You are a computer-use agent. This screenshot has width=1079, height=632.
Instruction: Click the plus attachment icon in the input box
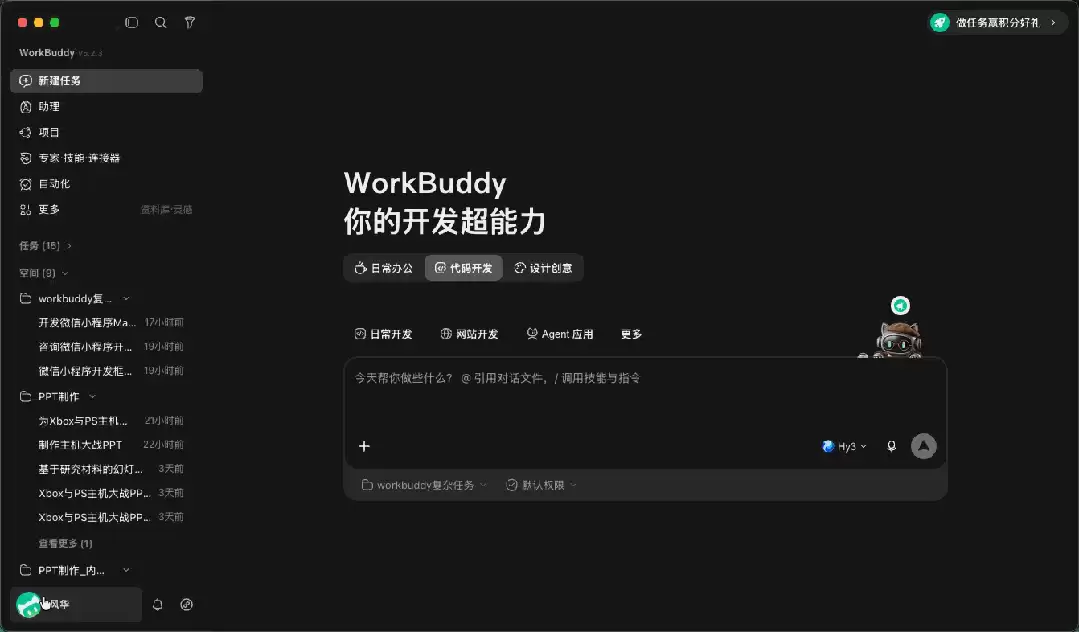[364, 446]
